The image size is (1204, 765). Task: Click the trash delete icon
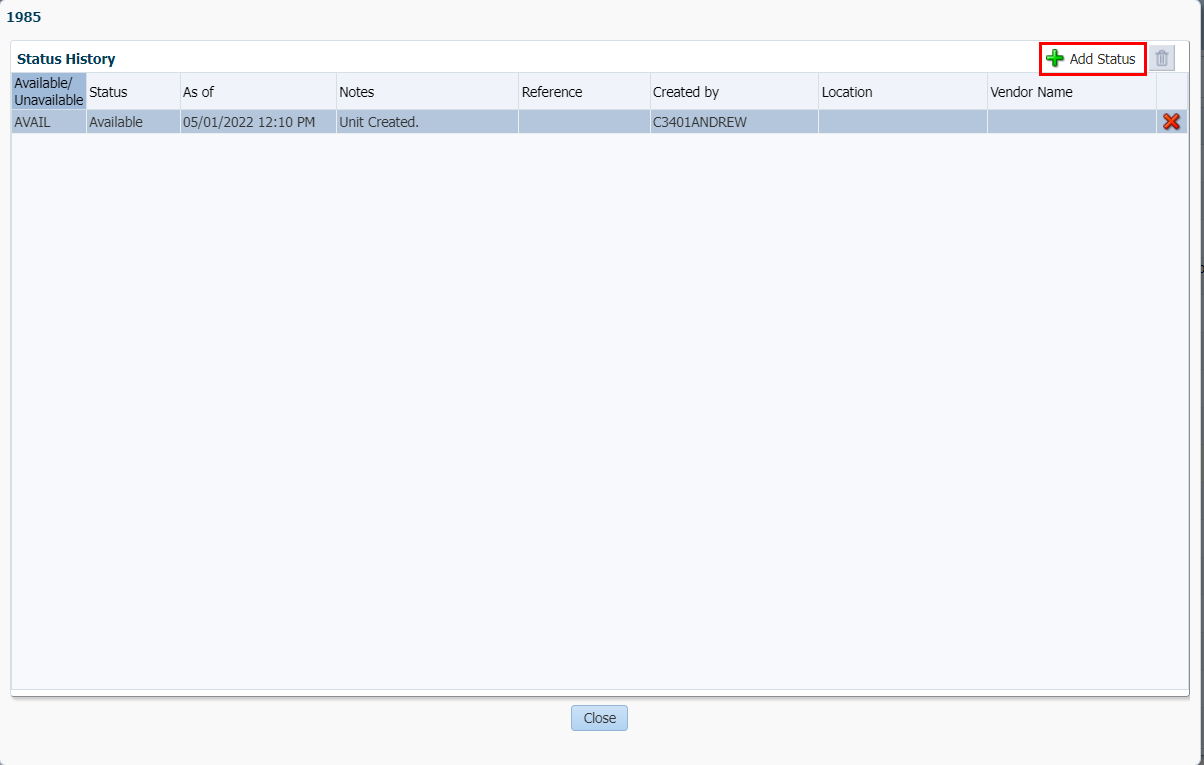1161,58
